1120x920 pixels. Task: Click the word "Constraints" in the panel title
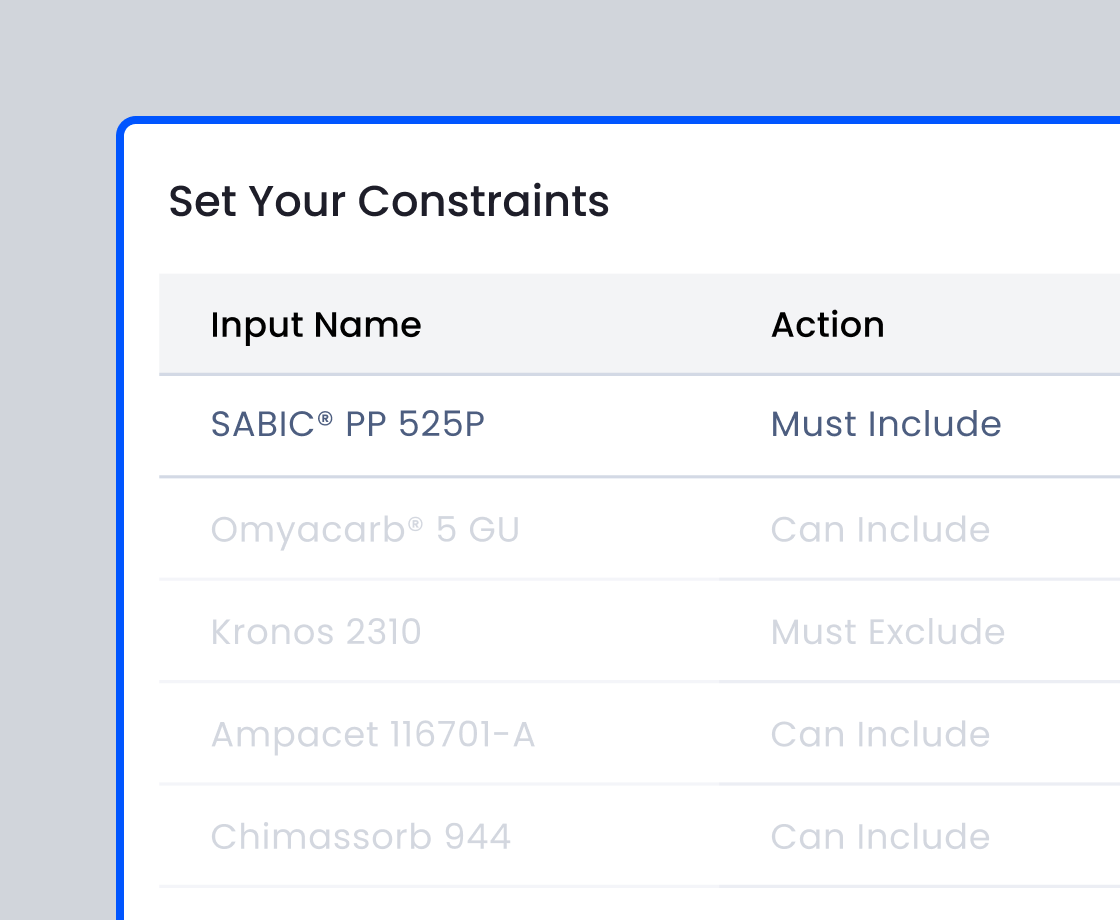484,201
